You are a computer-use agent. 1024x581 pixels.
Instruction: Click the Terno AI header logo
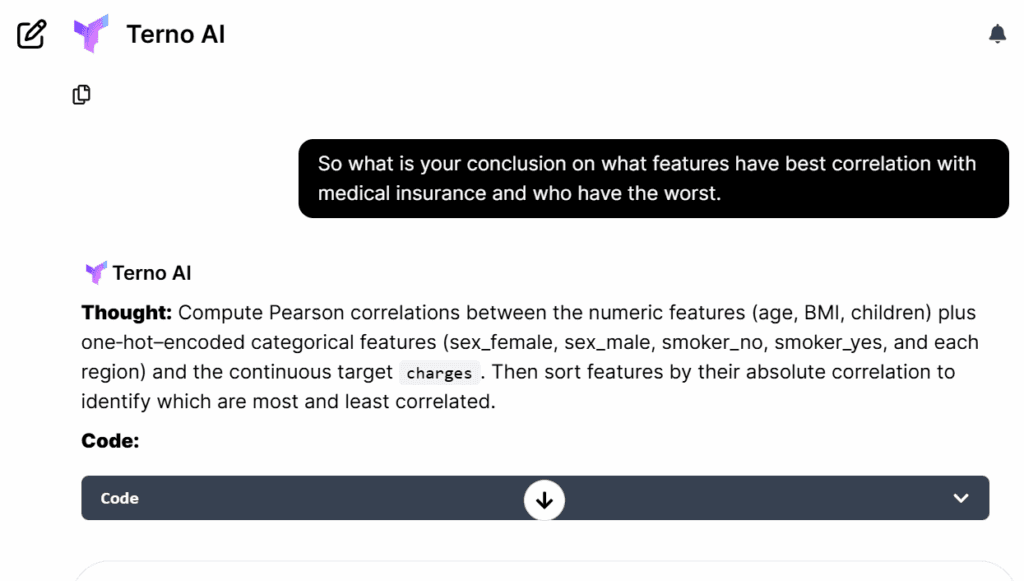(91, 34)
